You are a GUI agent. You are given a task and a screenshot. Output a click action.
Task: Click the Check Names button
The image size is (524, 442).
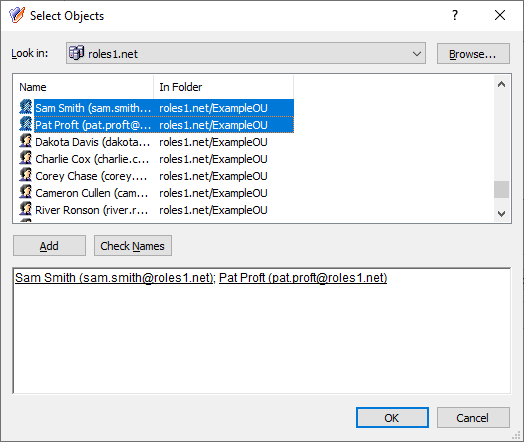coord(133,246)
